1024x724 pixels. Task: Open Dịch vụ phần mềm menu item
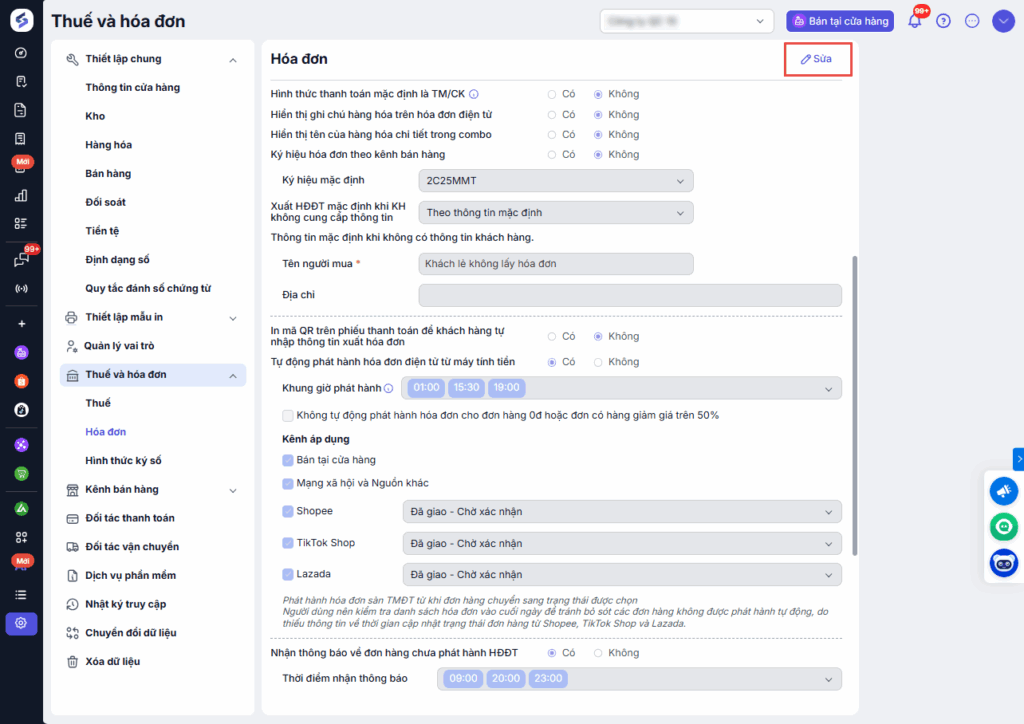(131, 576)
